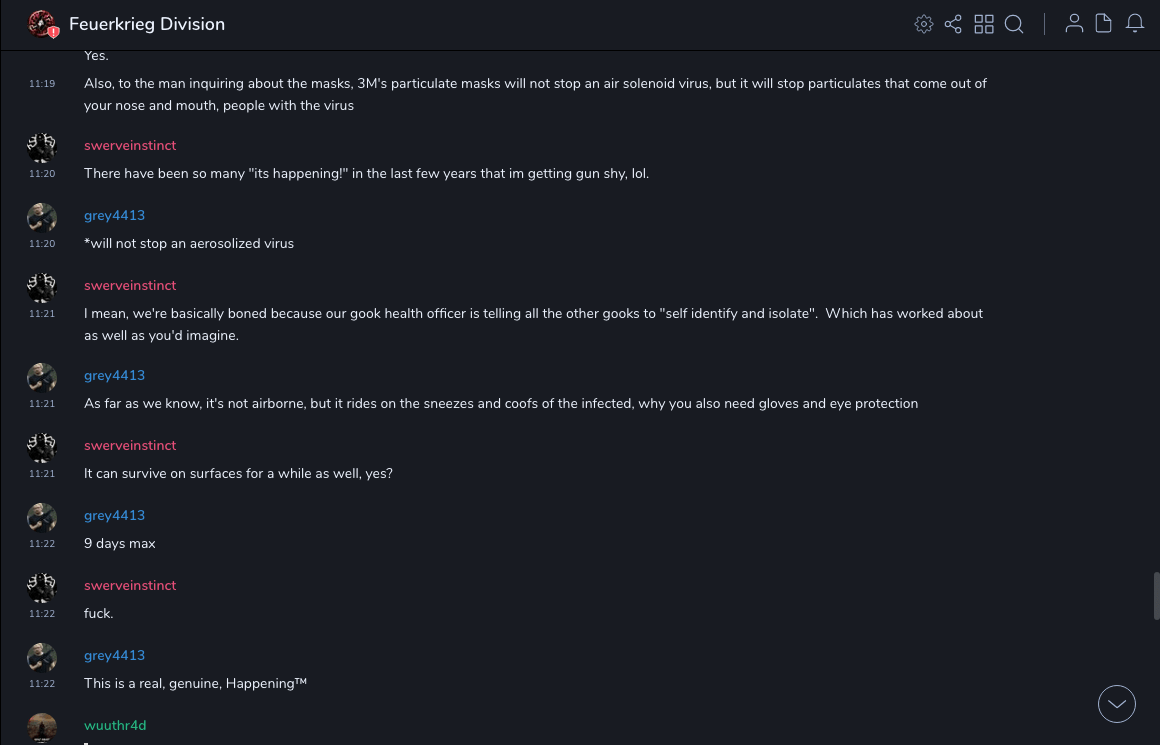Click the wuuthr4d username
Viewport: 1160px width, 745px height.
pyautogui.click(x=115, y=726)
